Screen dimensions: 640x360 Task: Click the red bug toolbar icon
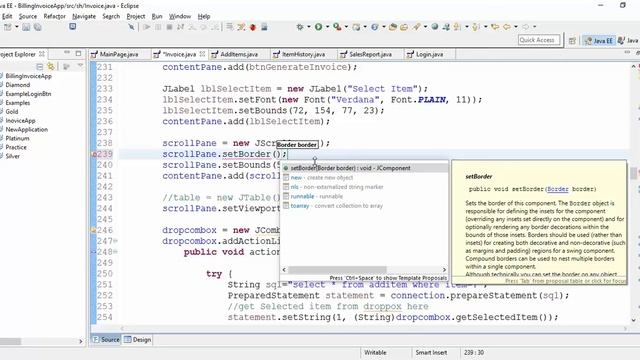(x=253, y=27)
